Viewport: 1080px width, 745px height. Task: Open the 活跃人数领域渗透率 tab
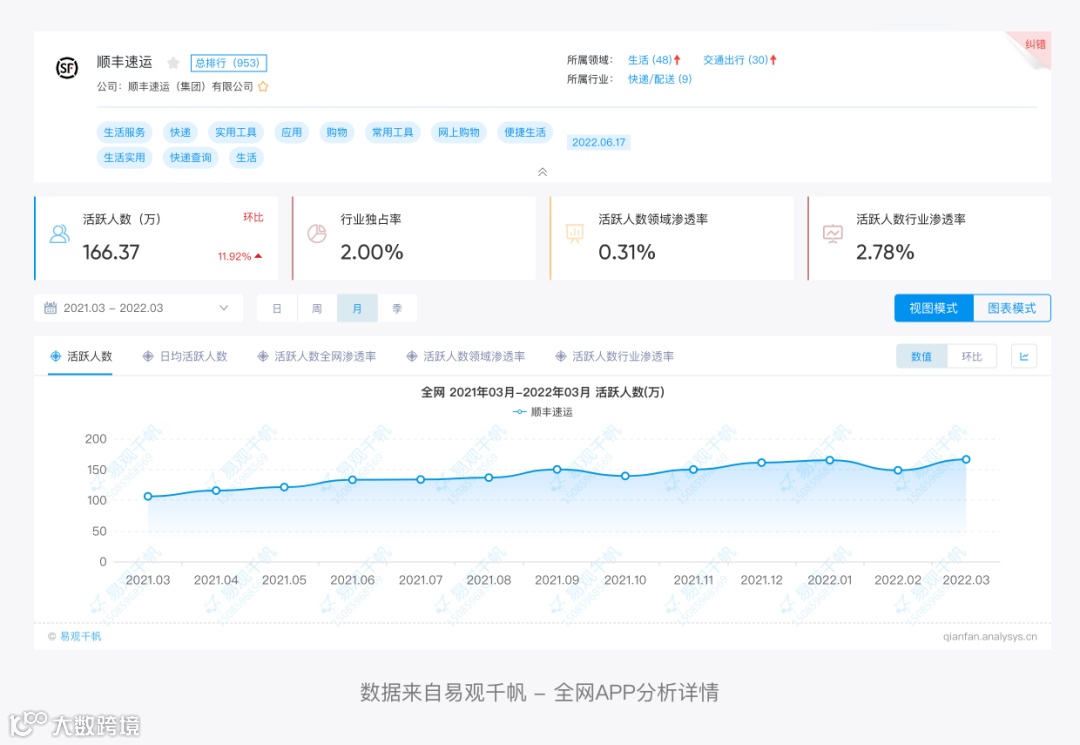(x=466, y=356)
